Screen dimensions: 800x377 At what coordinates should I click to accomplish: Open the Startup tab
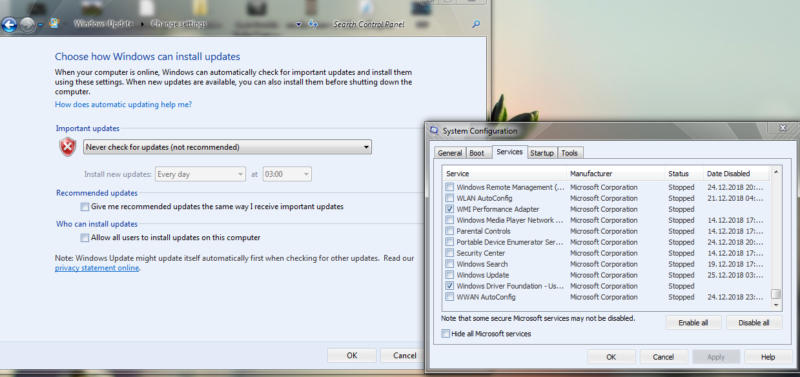[x=542, y=153]
